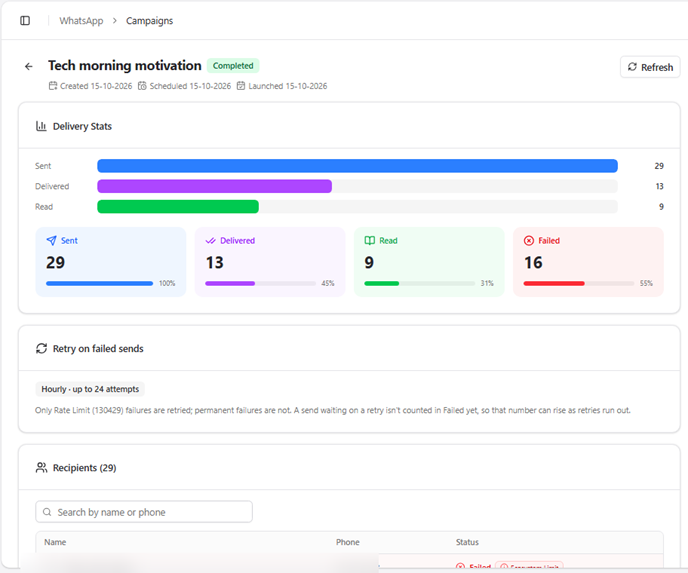Go back using the left arrow
The width and height of the screenshot is (688, 573).
pos(29,66)
